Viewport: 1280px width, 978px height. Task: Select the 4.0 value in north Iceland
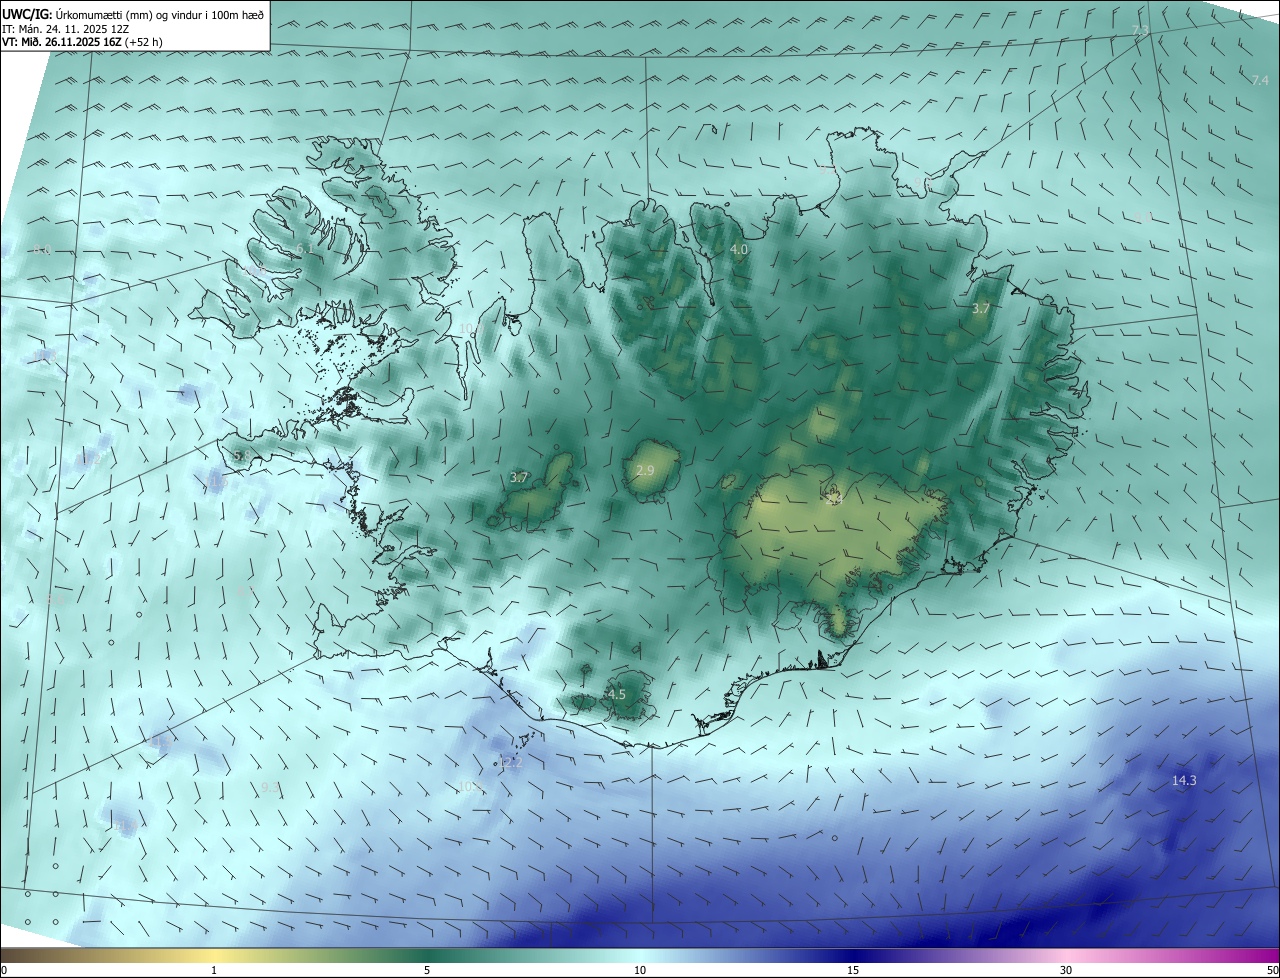pos(739,249)
